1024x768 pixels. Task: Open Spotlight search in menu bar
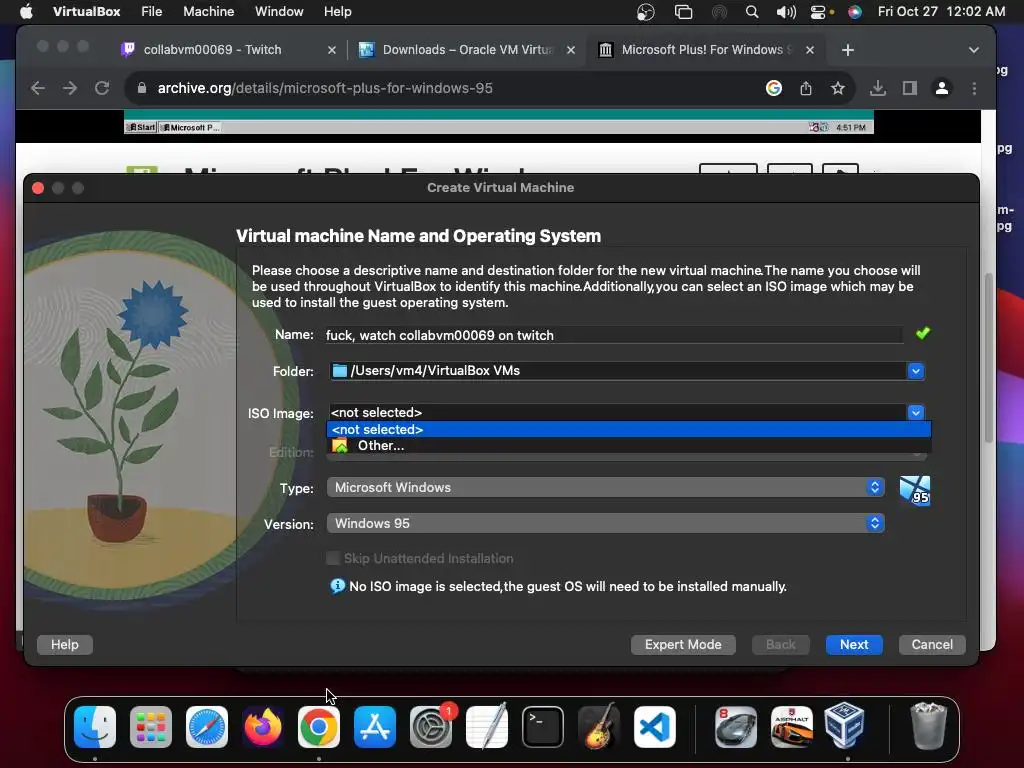[752, 11]
